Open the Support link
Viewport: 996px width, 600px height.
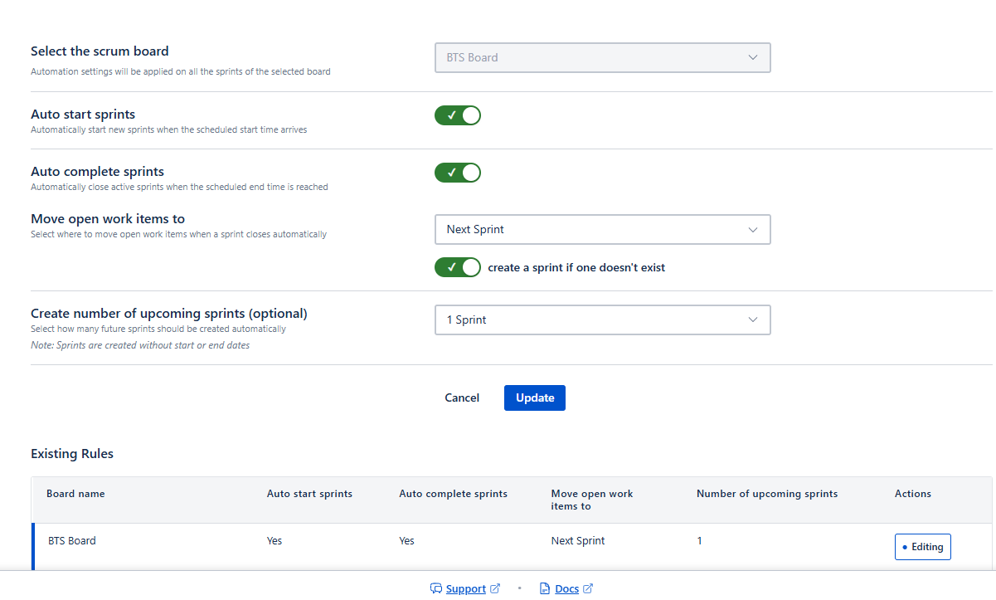tap(466, 589)
